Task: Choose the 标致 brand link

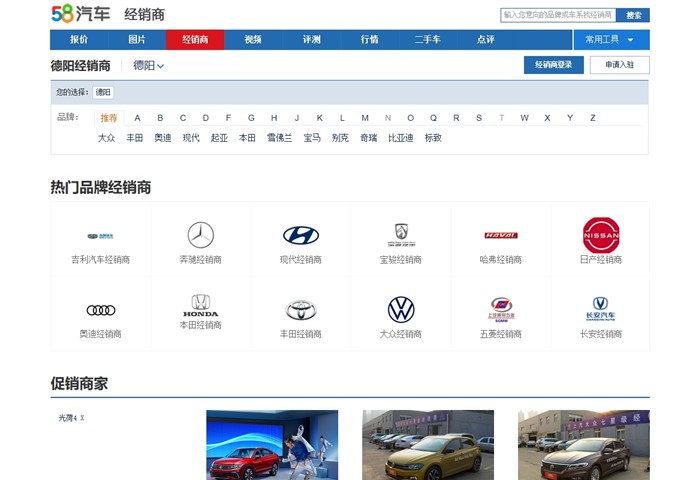Action: click(433, 138)
